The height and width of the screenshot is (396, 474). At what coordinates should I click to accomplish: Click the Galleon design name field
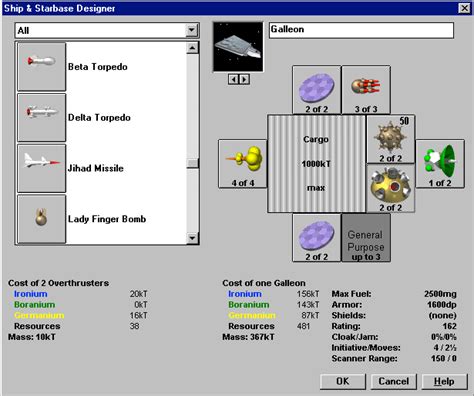tap(361, 30)
